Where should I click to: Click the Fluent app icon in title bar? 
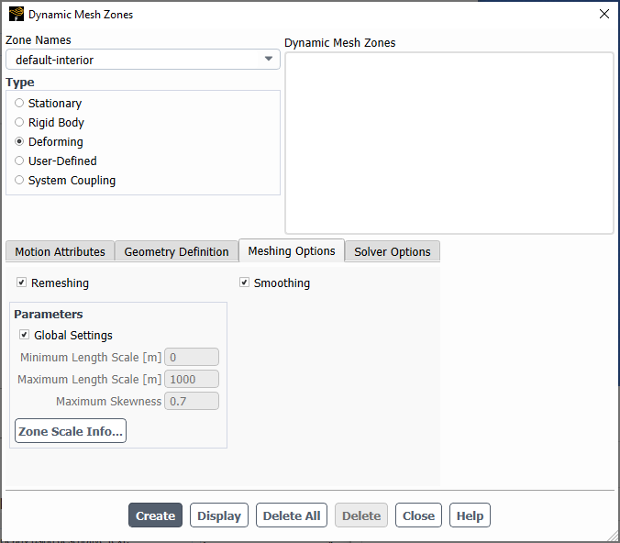point(16,14)
